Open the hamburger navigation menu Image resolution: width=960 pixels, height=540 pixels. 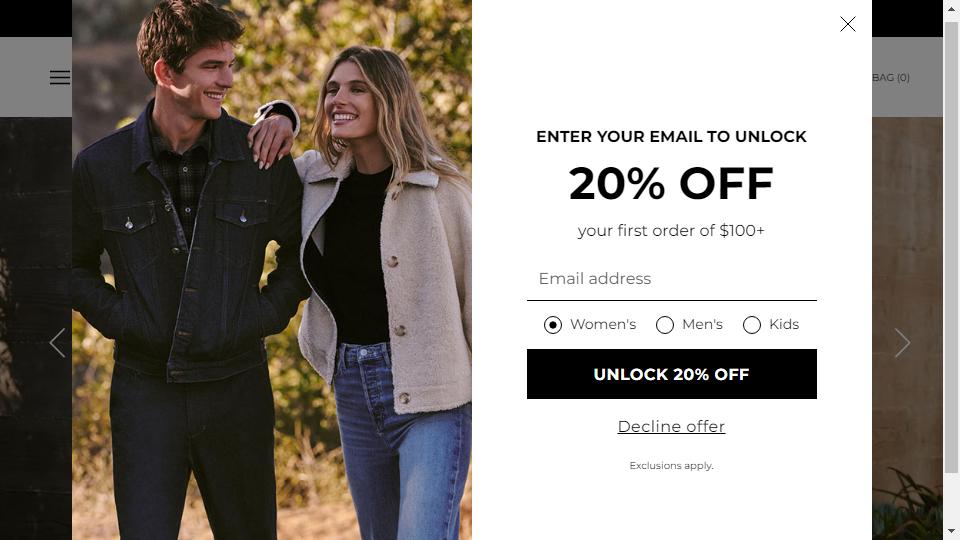60,78
